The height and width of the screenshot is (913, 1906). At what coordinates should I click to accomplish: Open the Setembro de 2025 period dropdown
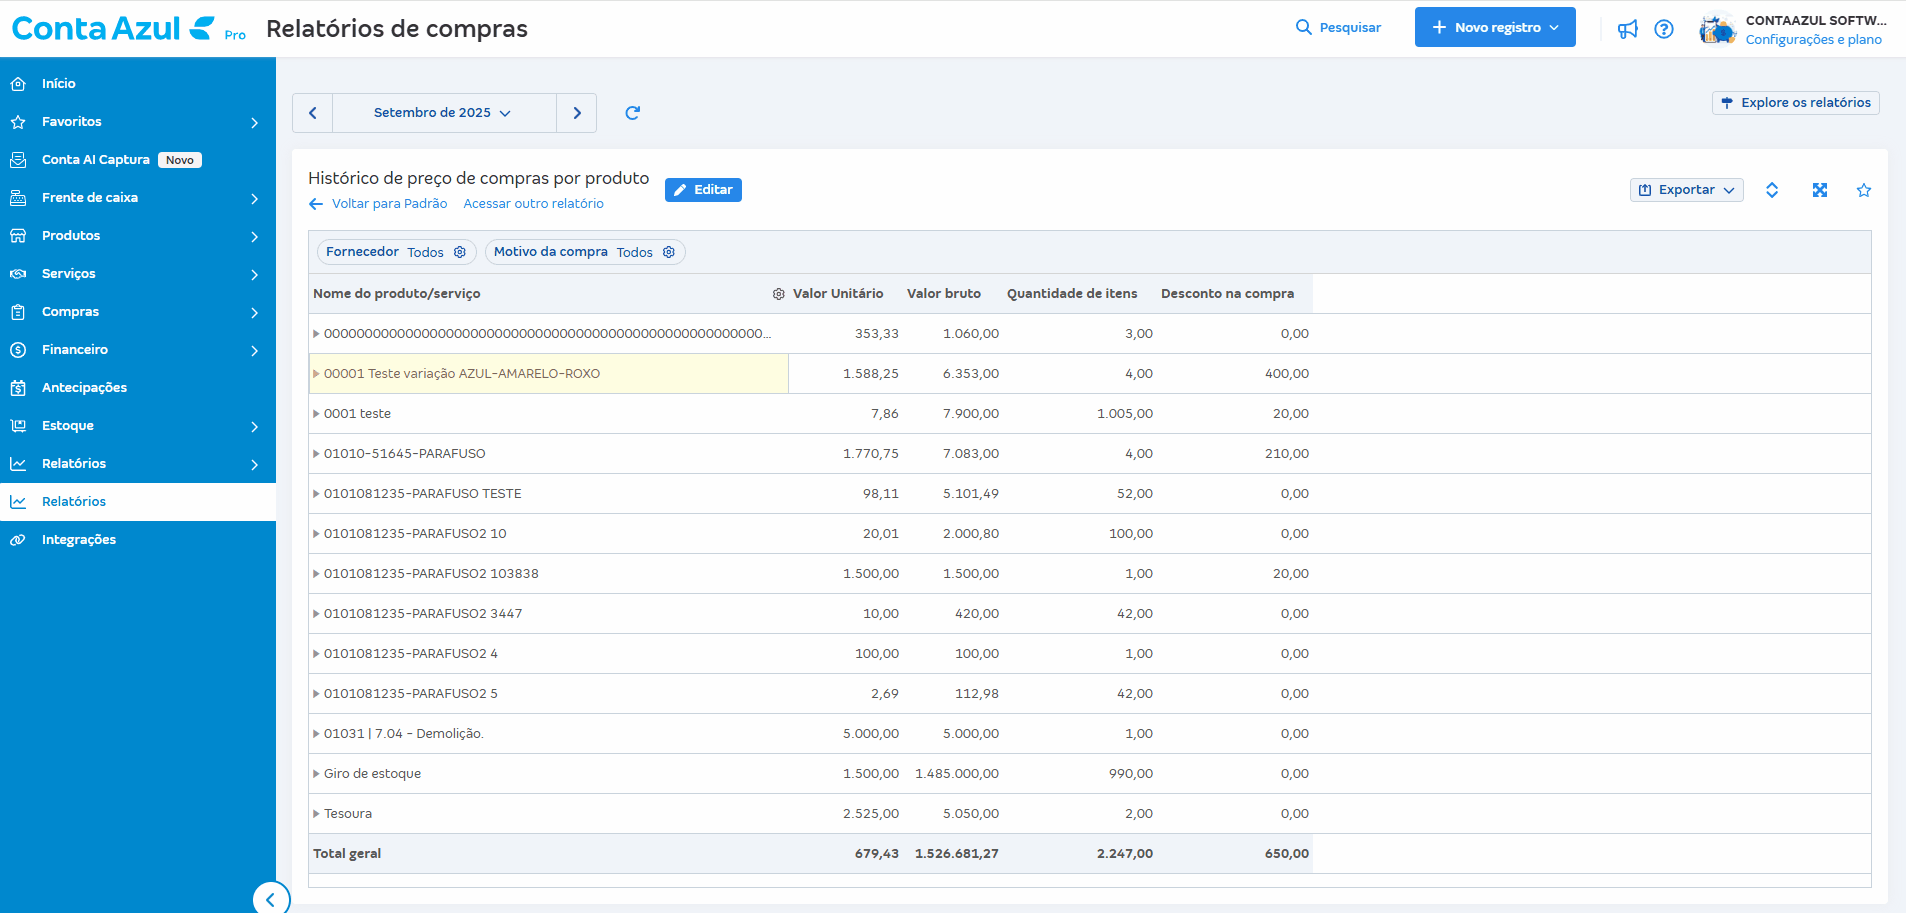tap(443, 113)
